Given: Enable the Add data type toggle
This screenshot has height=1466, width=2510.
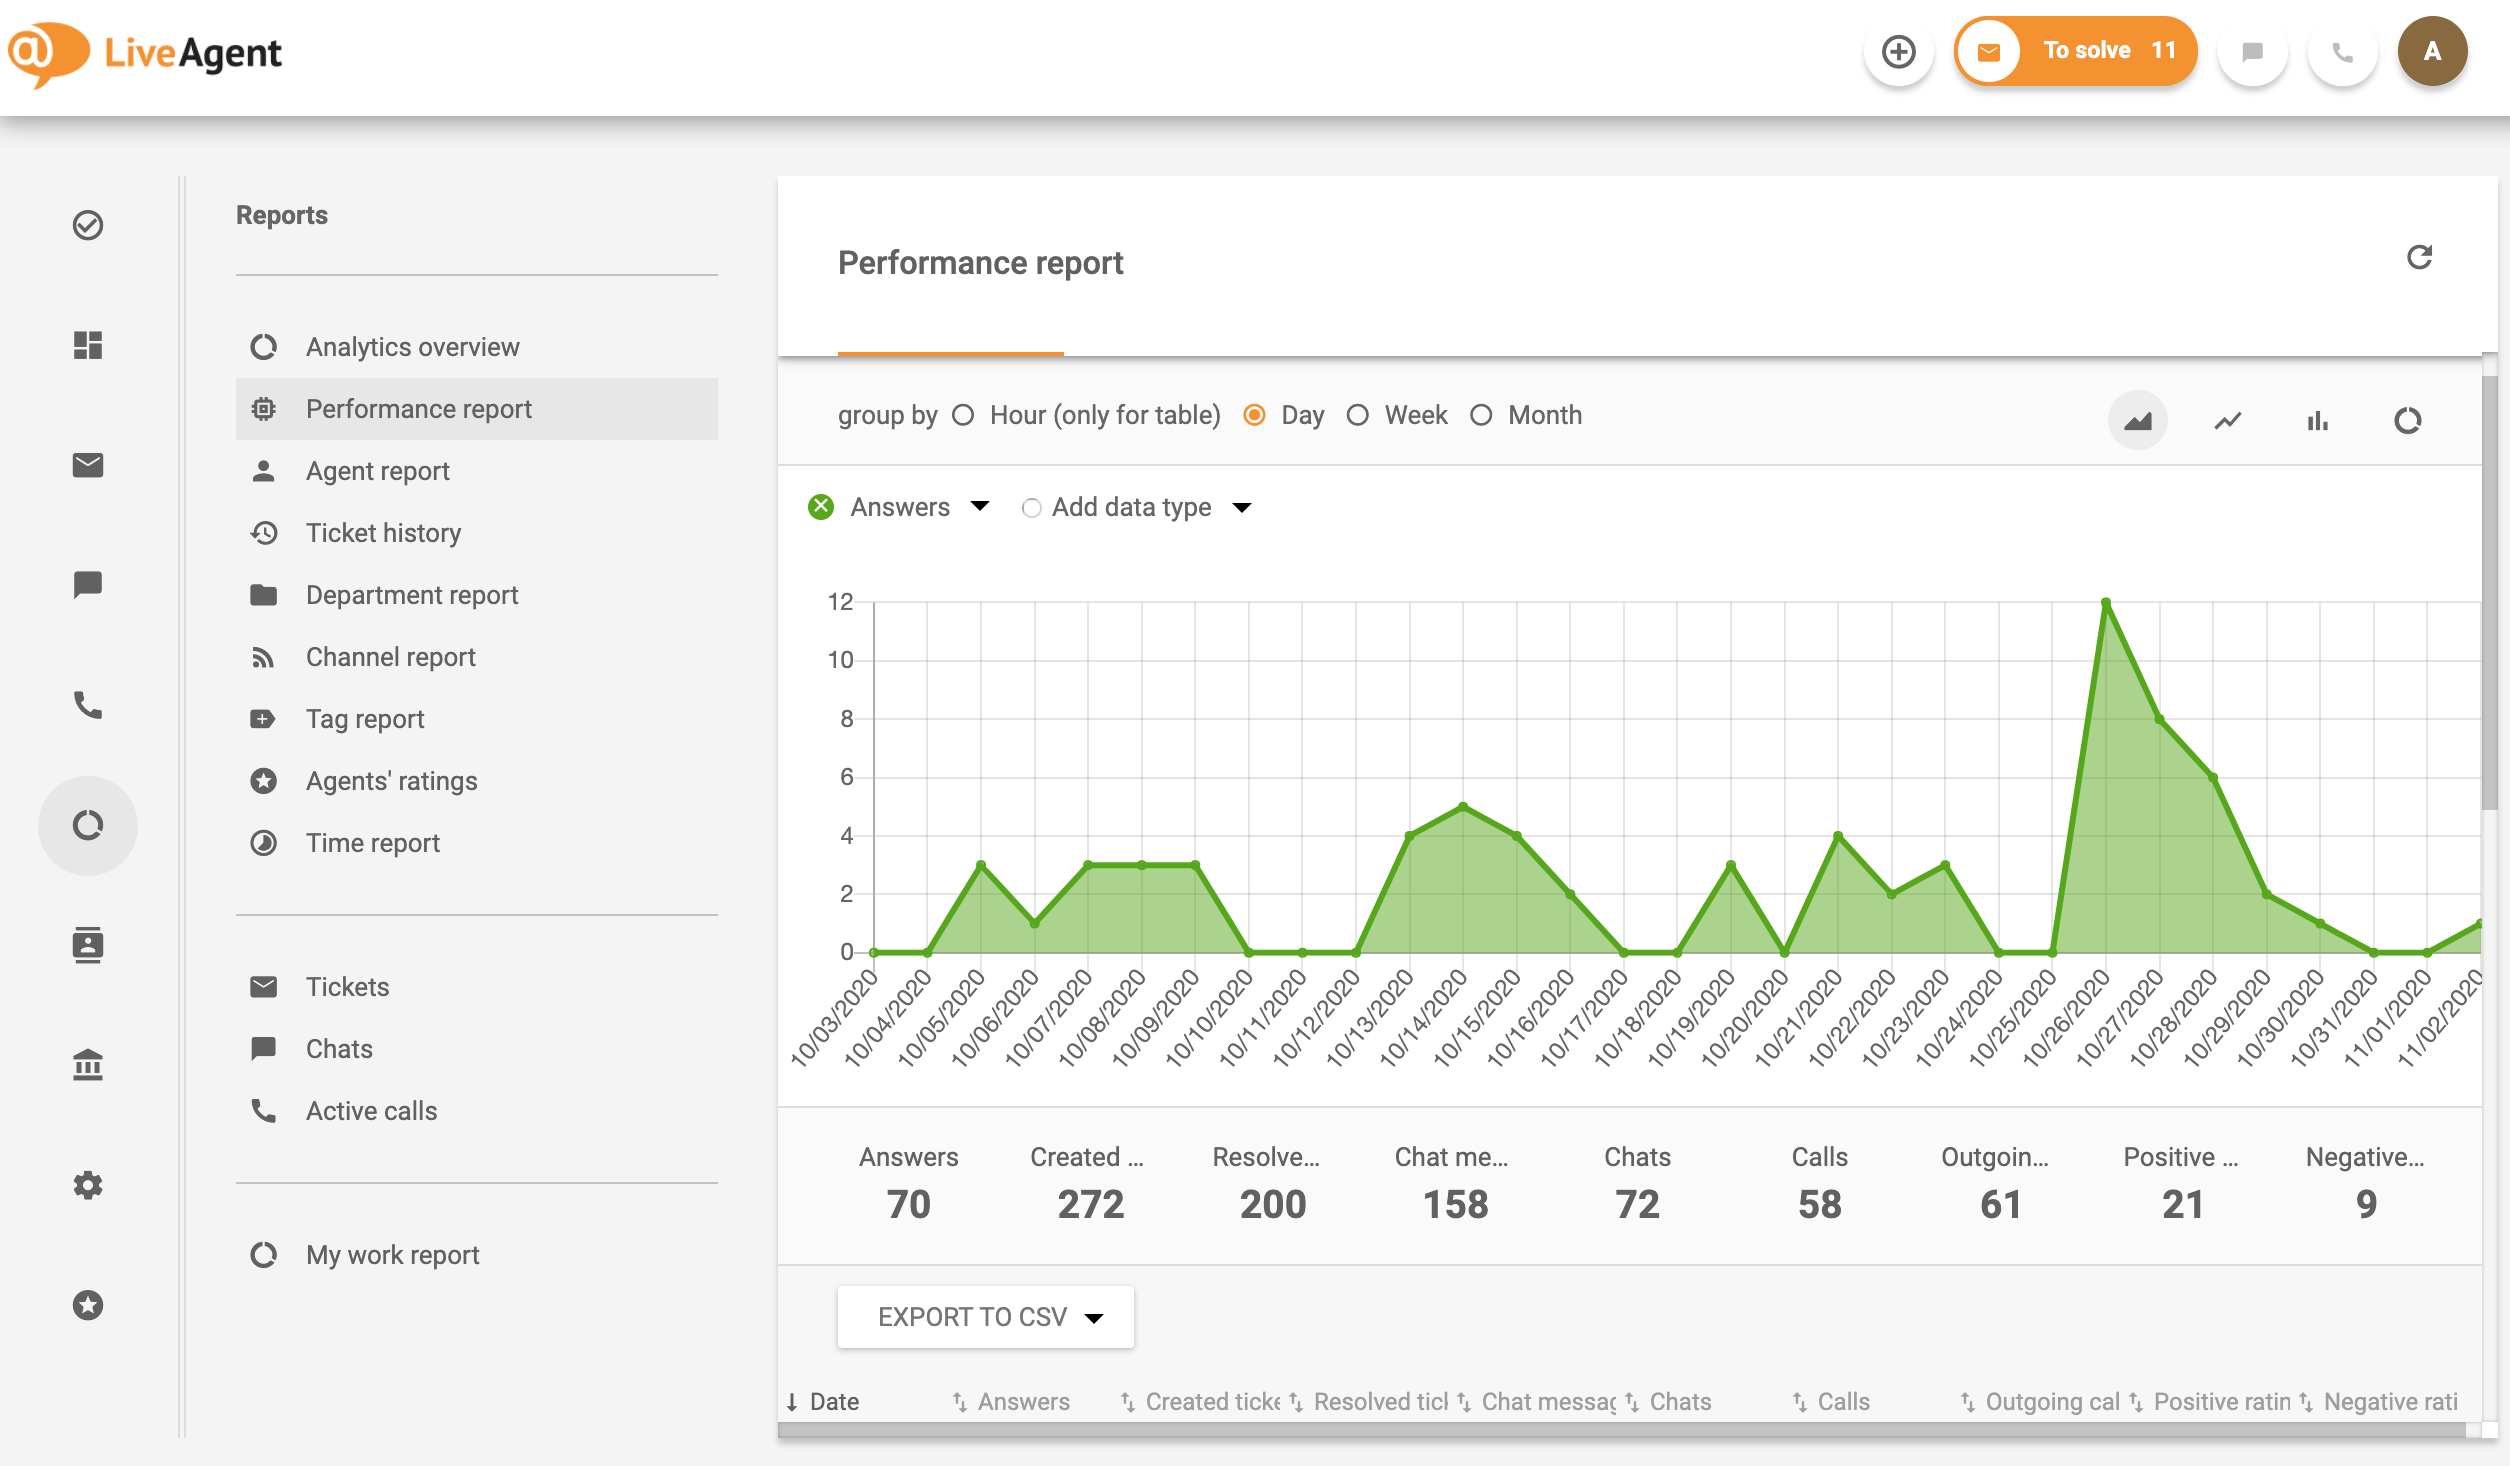Looking at the screenshot, I should [1031, 506].
